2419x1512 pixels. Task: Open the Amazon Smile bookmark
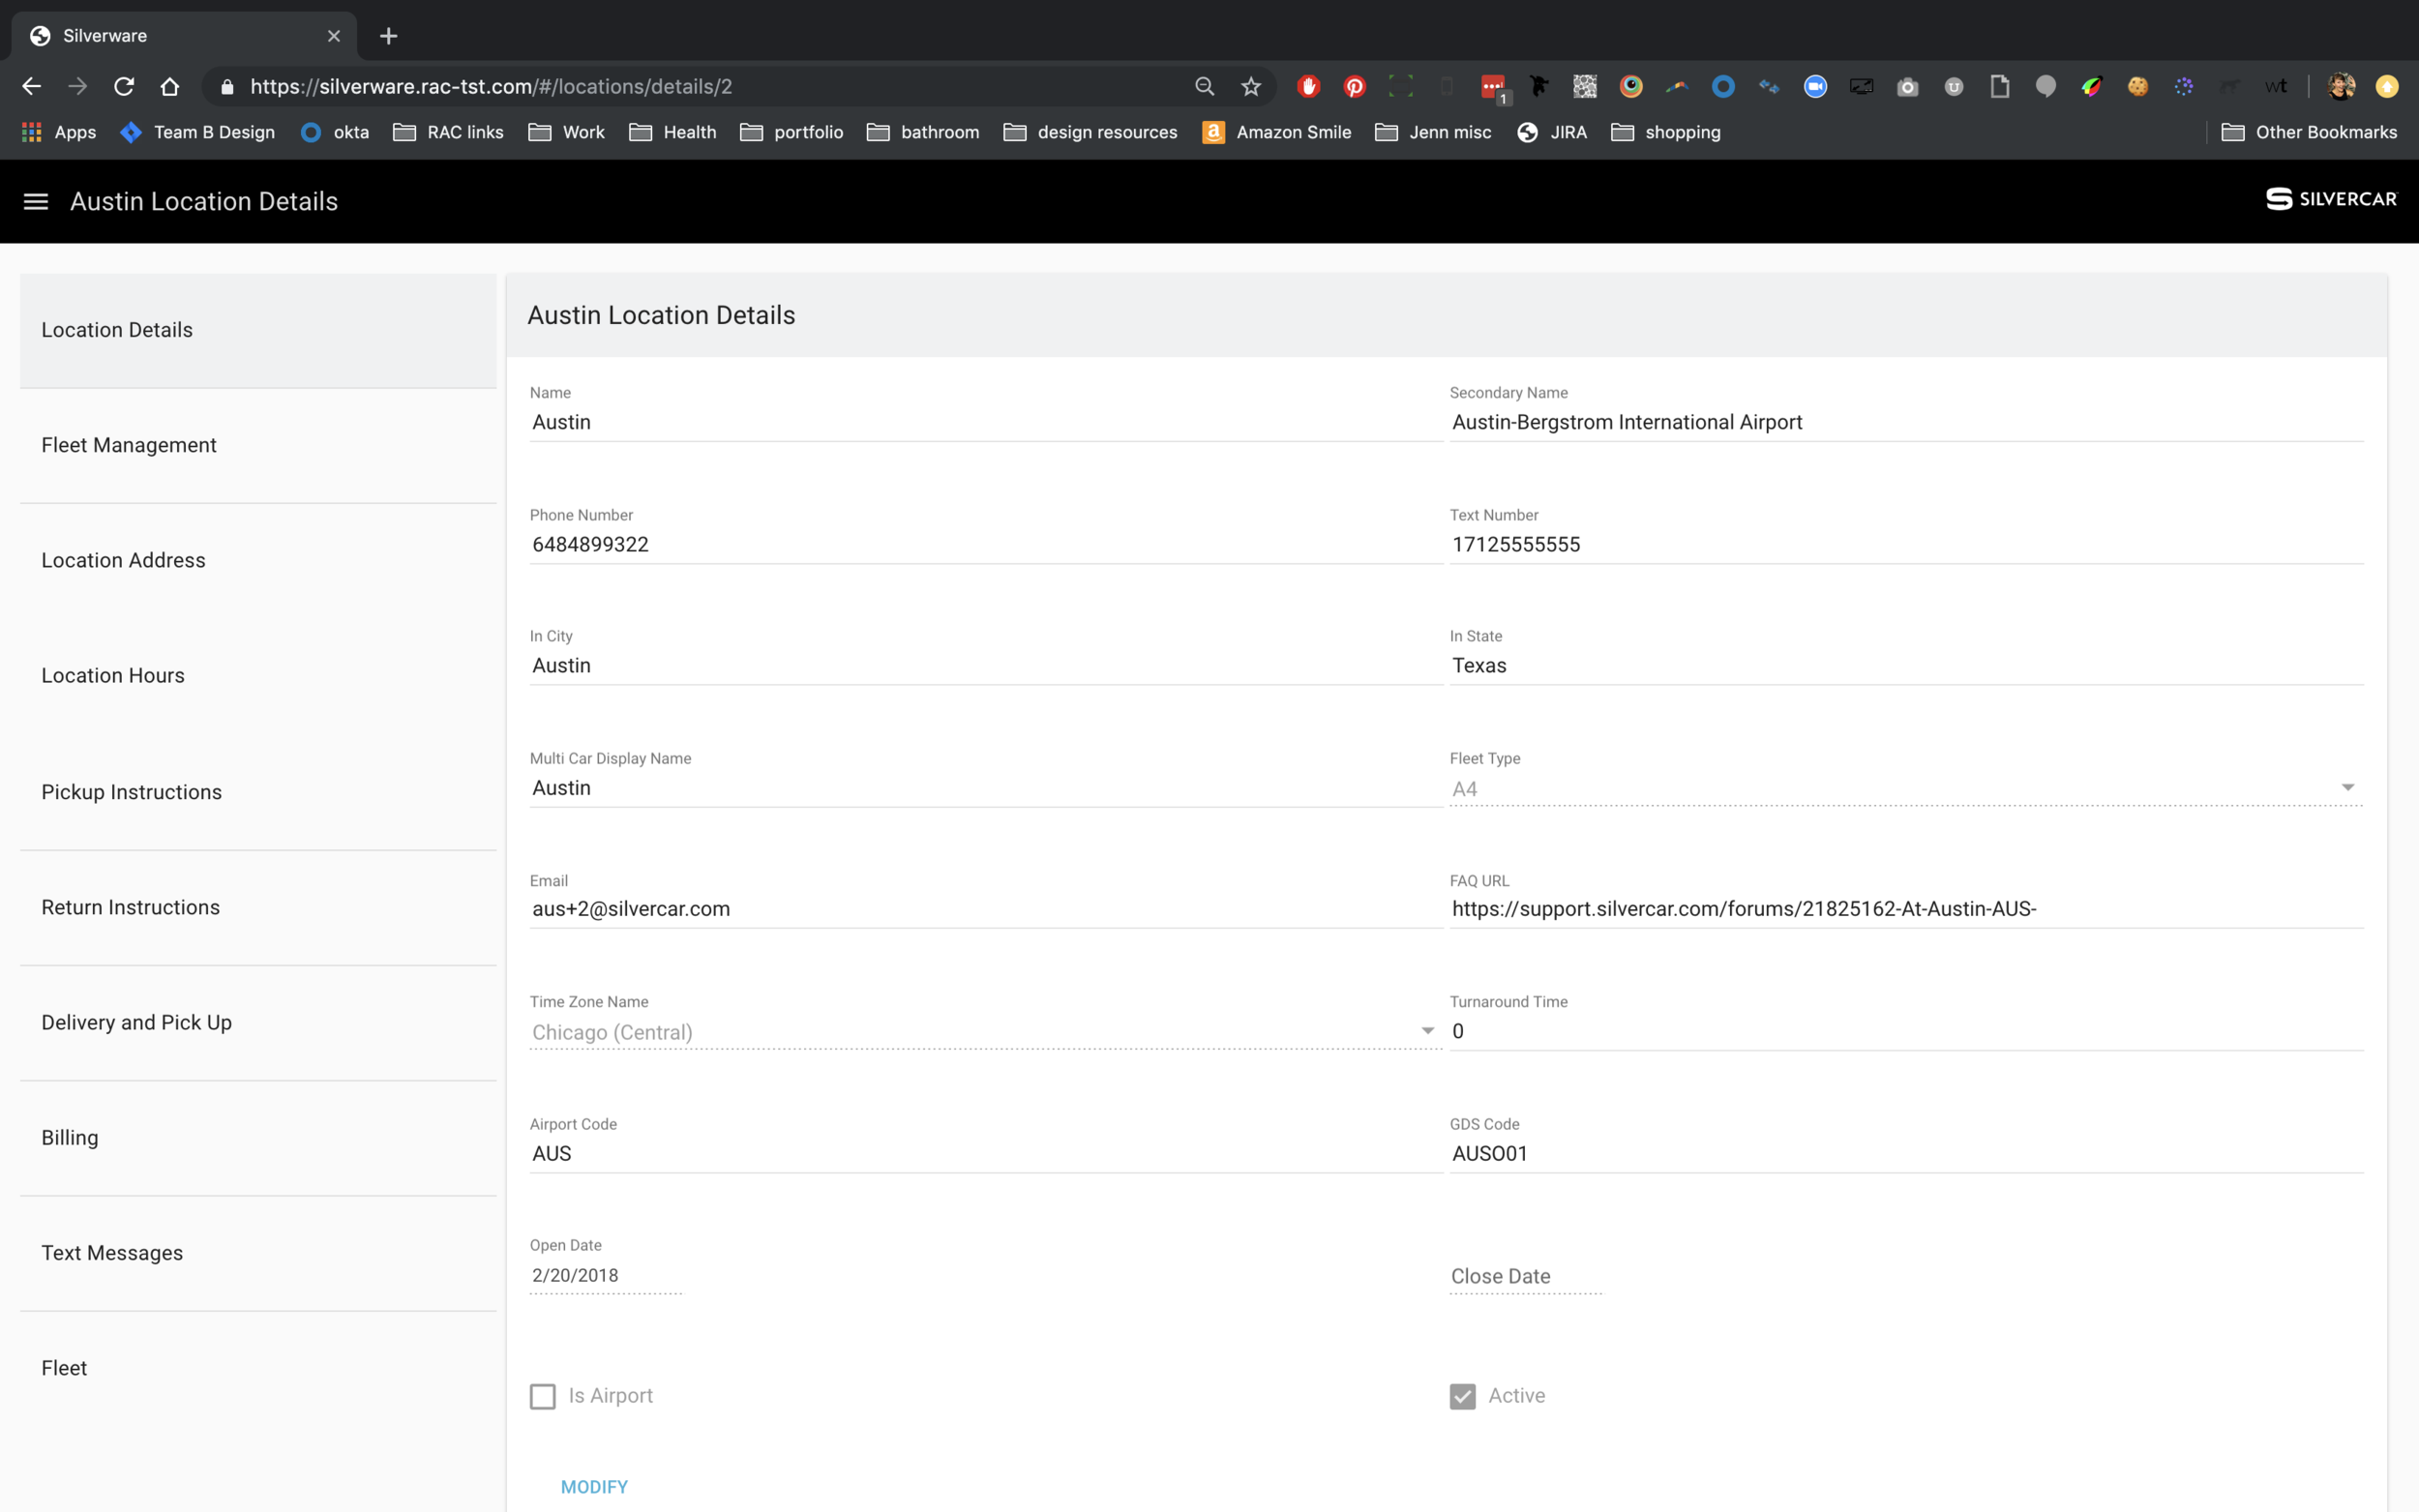(x=1276, y=132)
